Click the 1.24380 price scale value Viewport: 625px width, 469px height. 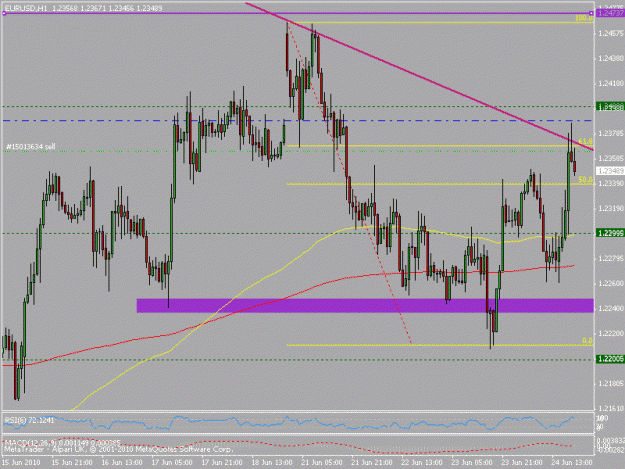pos(611,59)
